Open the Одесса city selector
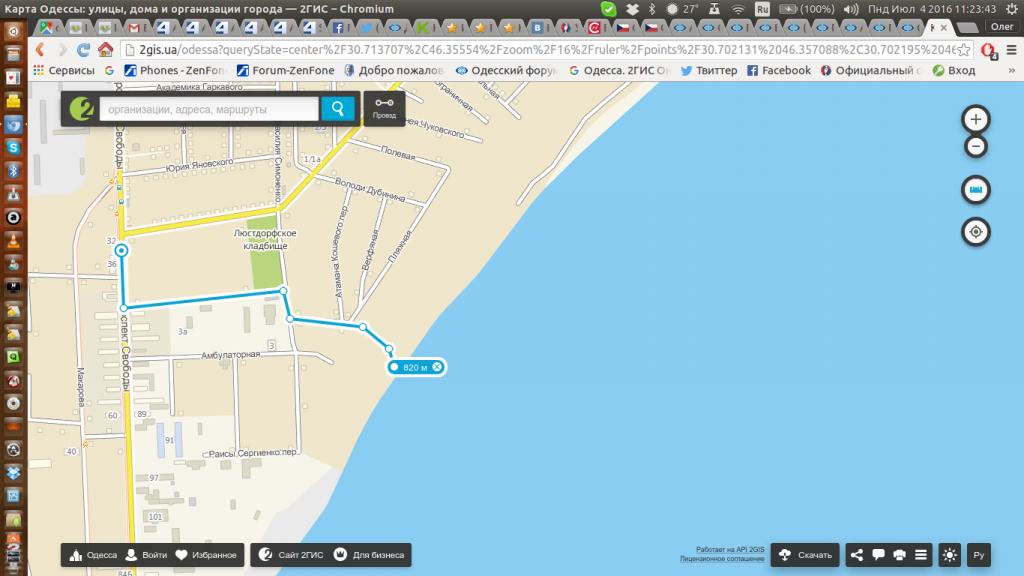 coord(92,555)
